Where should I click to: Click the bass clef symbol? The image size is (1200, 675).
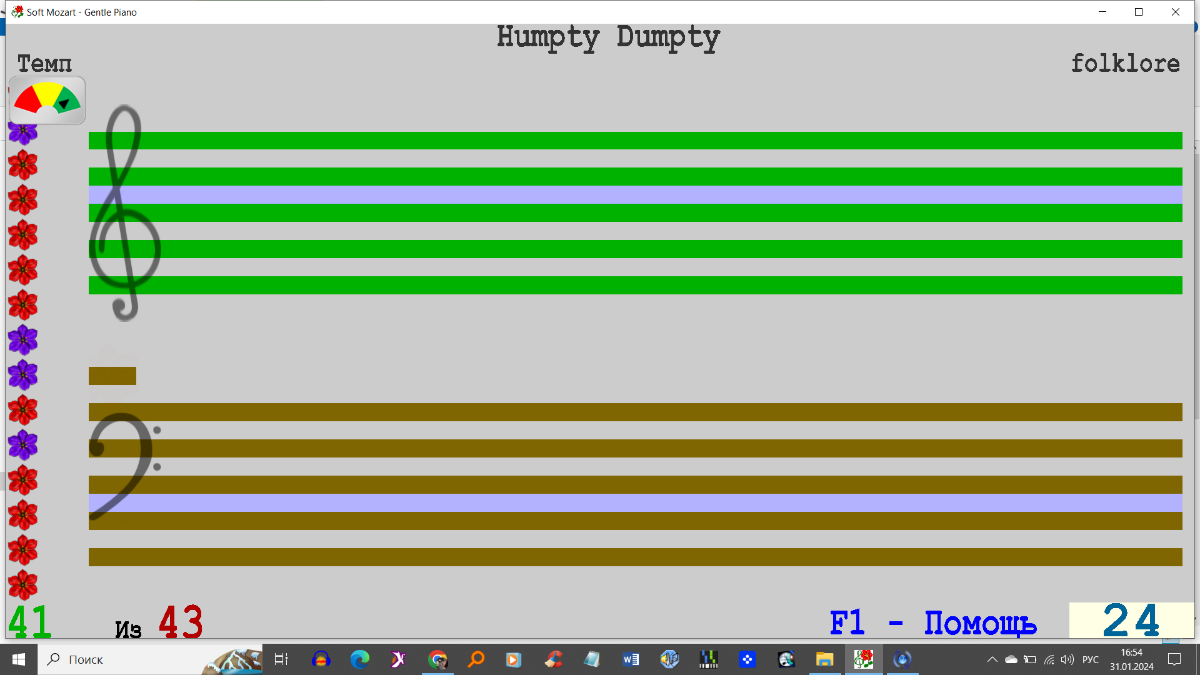click(125, 466)
